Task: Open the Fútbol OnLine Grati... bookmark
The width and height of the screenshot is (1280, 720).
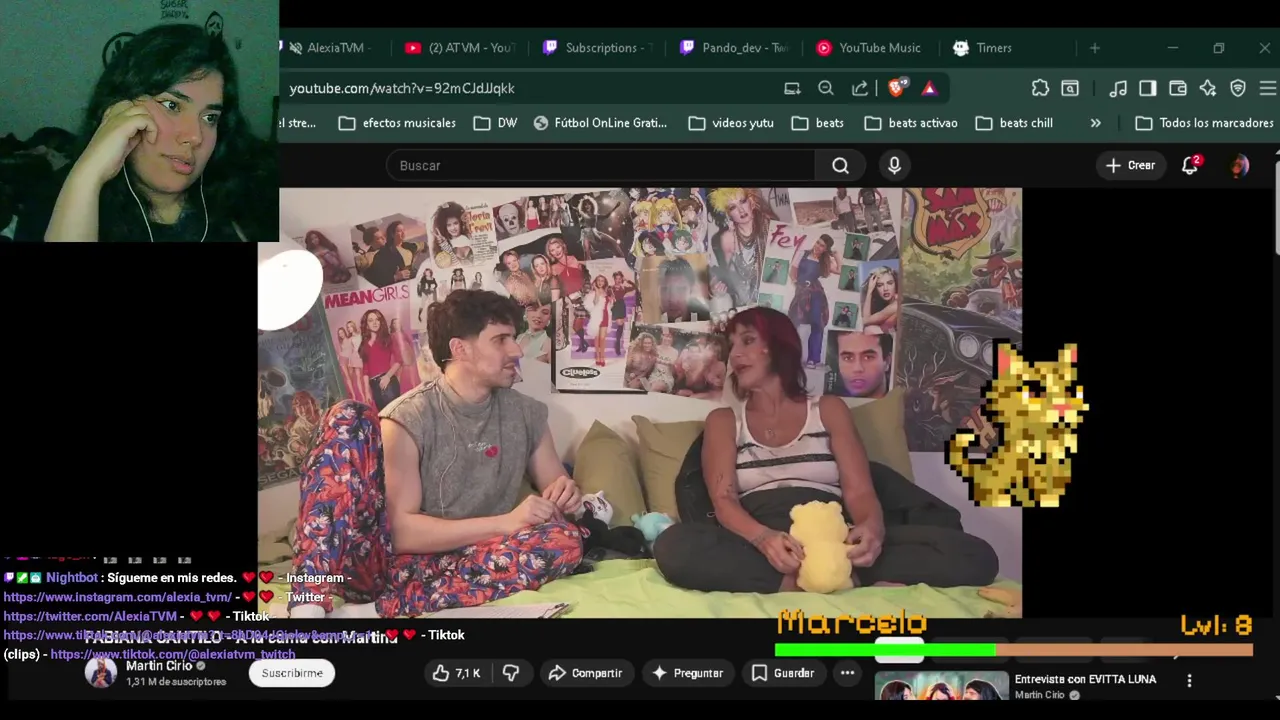Action: tap(600, 123)
